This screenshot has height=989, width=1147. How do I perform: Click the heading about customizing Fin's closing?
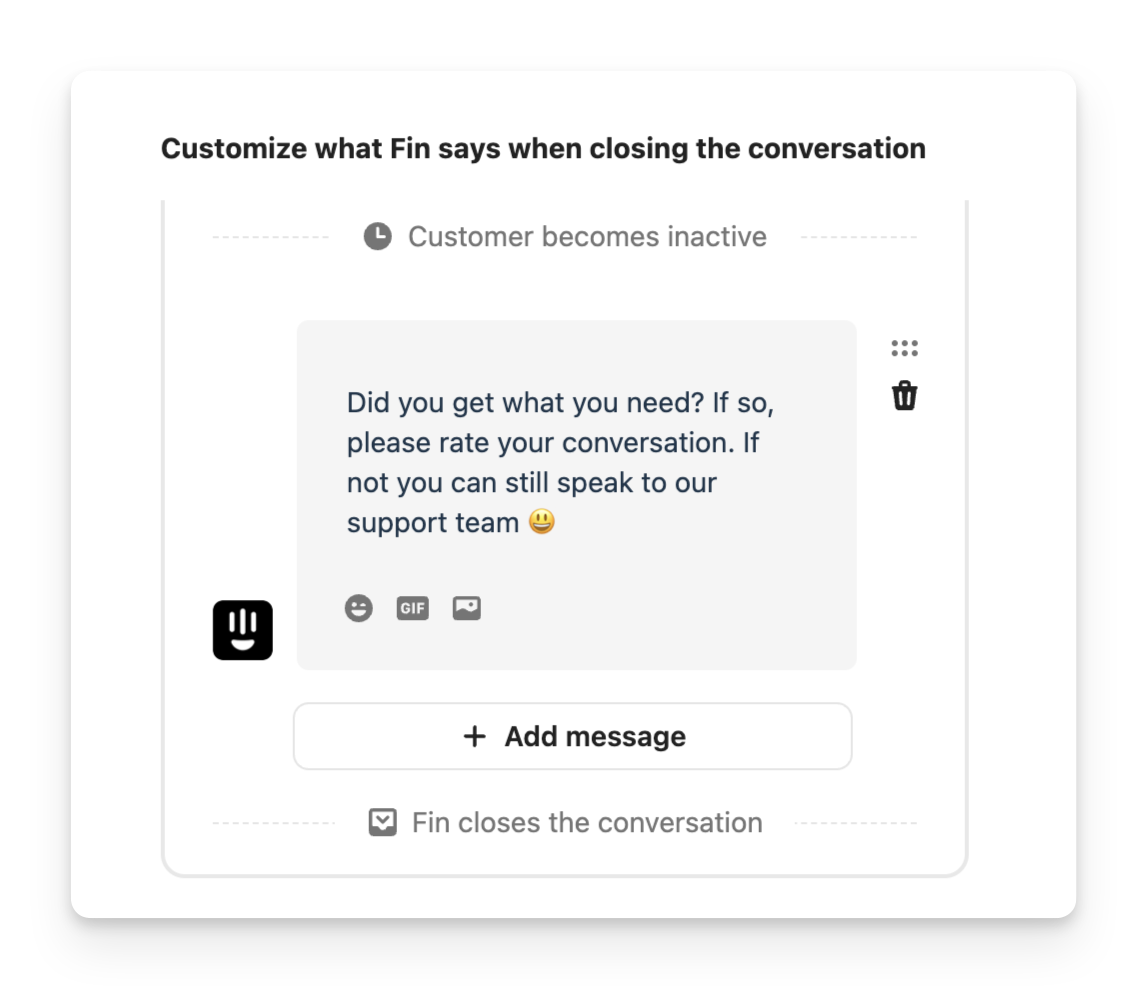coord(543,149)
